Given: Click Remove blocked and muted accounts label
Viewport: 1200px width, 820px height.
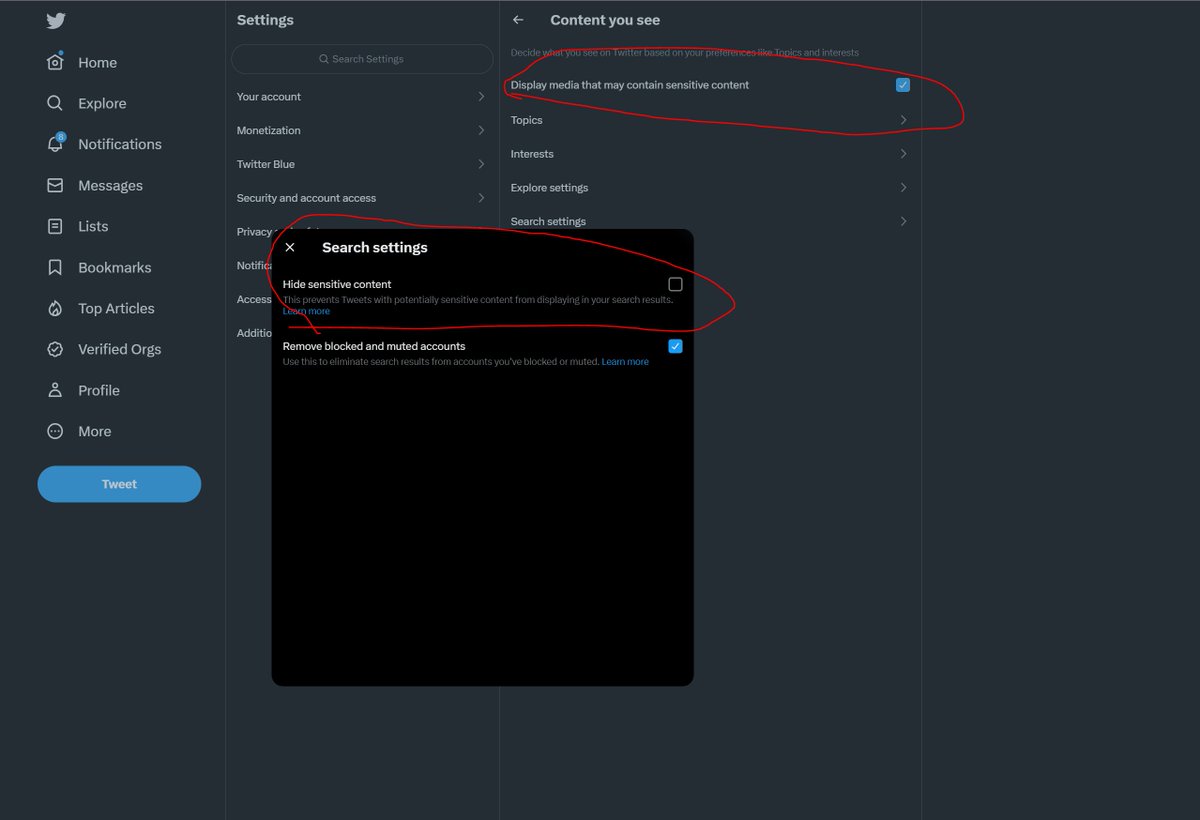Looking at the screenshot, I should [374, 346].
